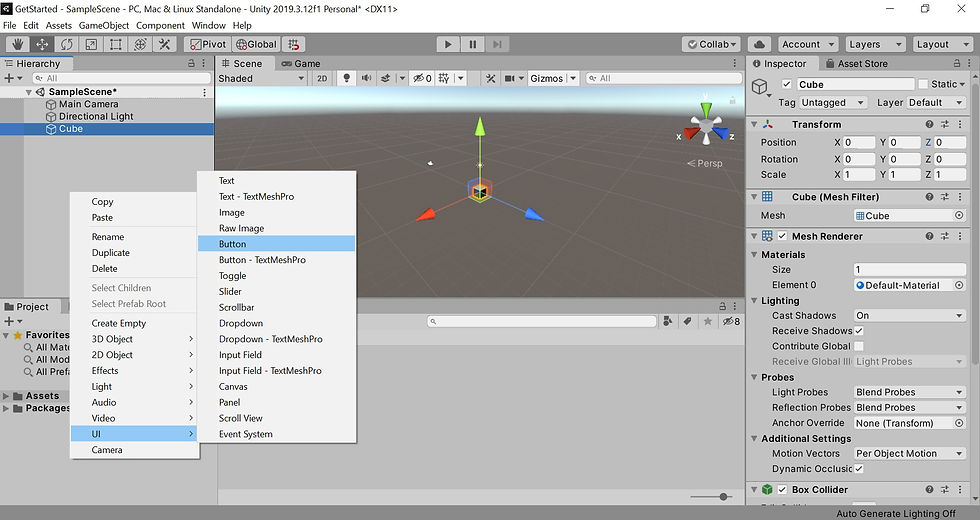Switch to the Game tab
Viewport: 980px width, 520px height.
coord(301,63)
